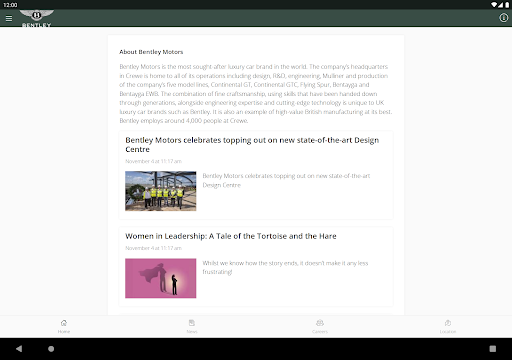
Task: Open the Careers tab
Action: (x=320, y=326)
